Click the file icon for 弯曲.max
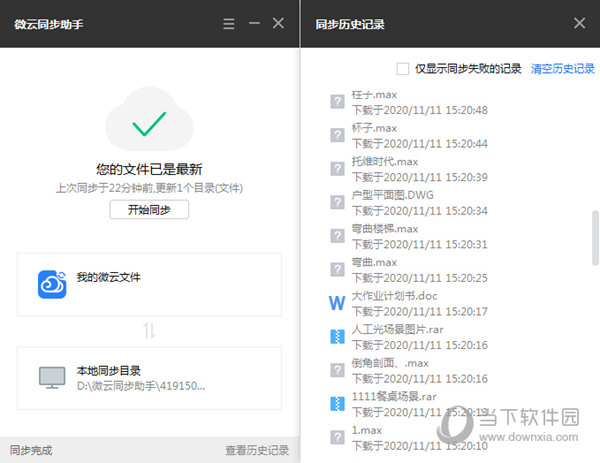 (x=337, y=270)
